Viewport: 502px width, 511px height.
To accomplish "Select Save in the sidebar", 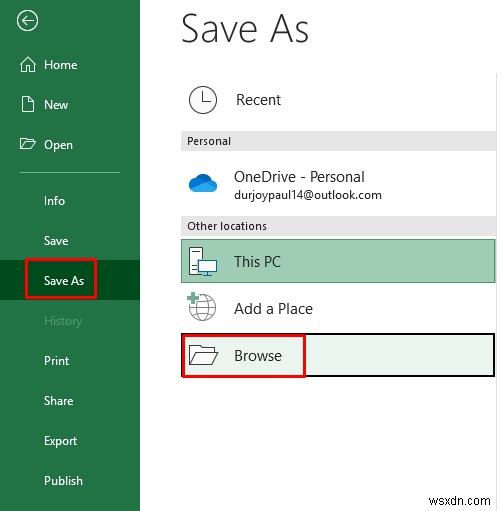I will [x=70, y=241].
